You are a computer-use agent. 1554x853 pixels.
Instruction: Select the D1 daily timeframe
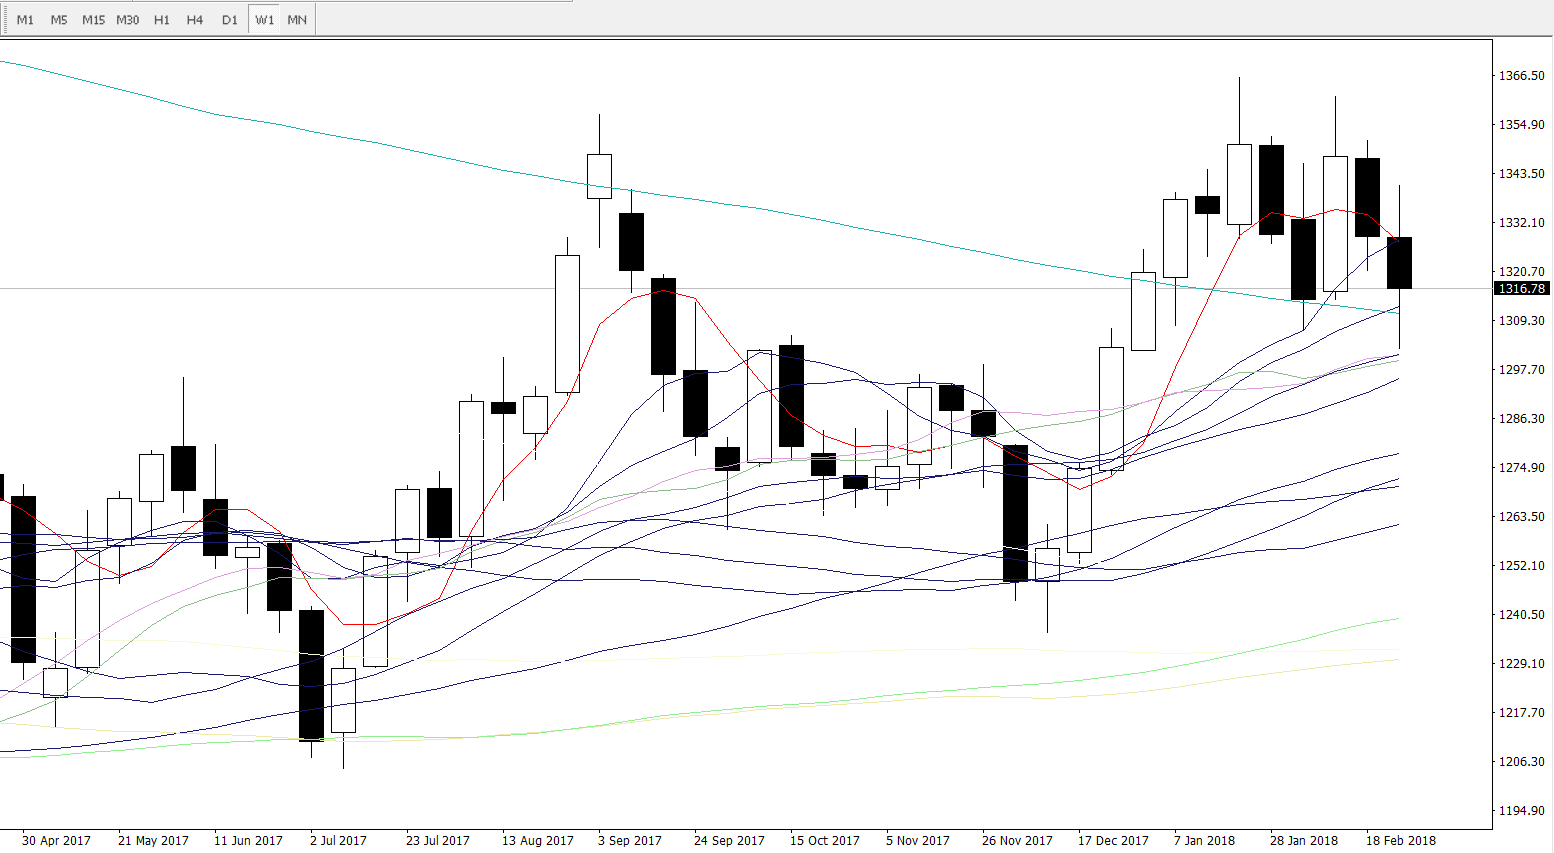[230, 20]
